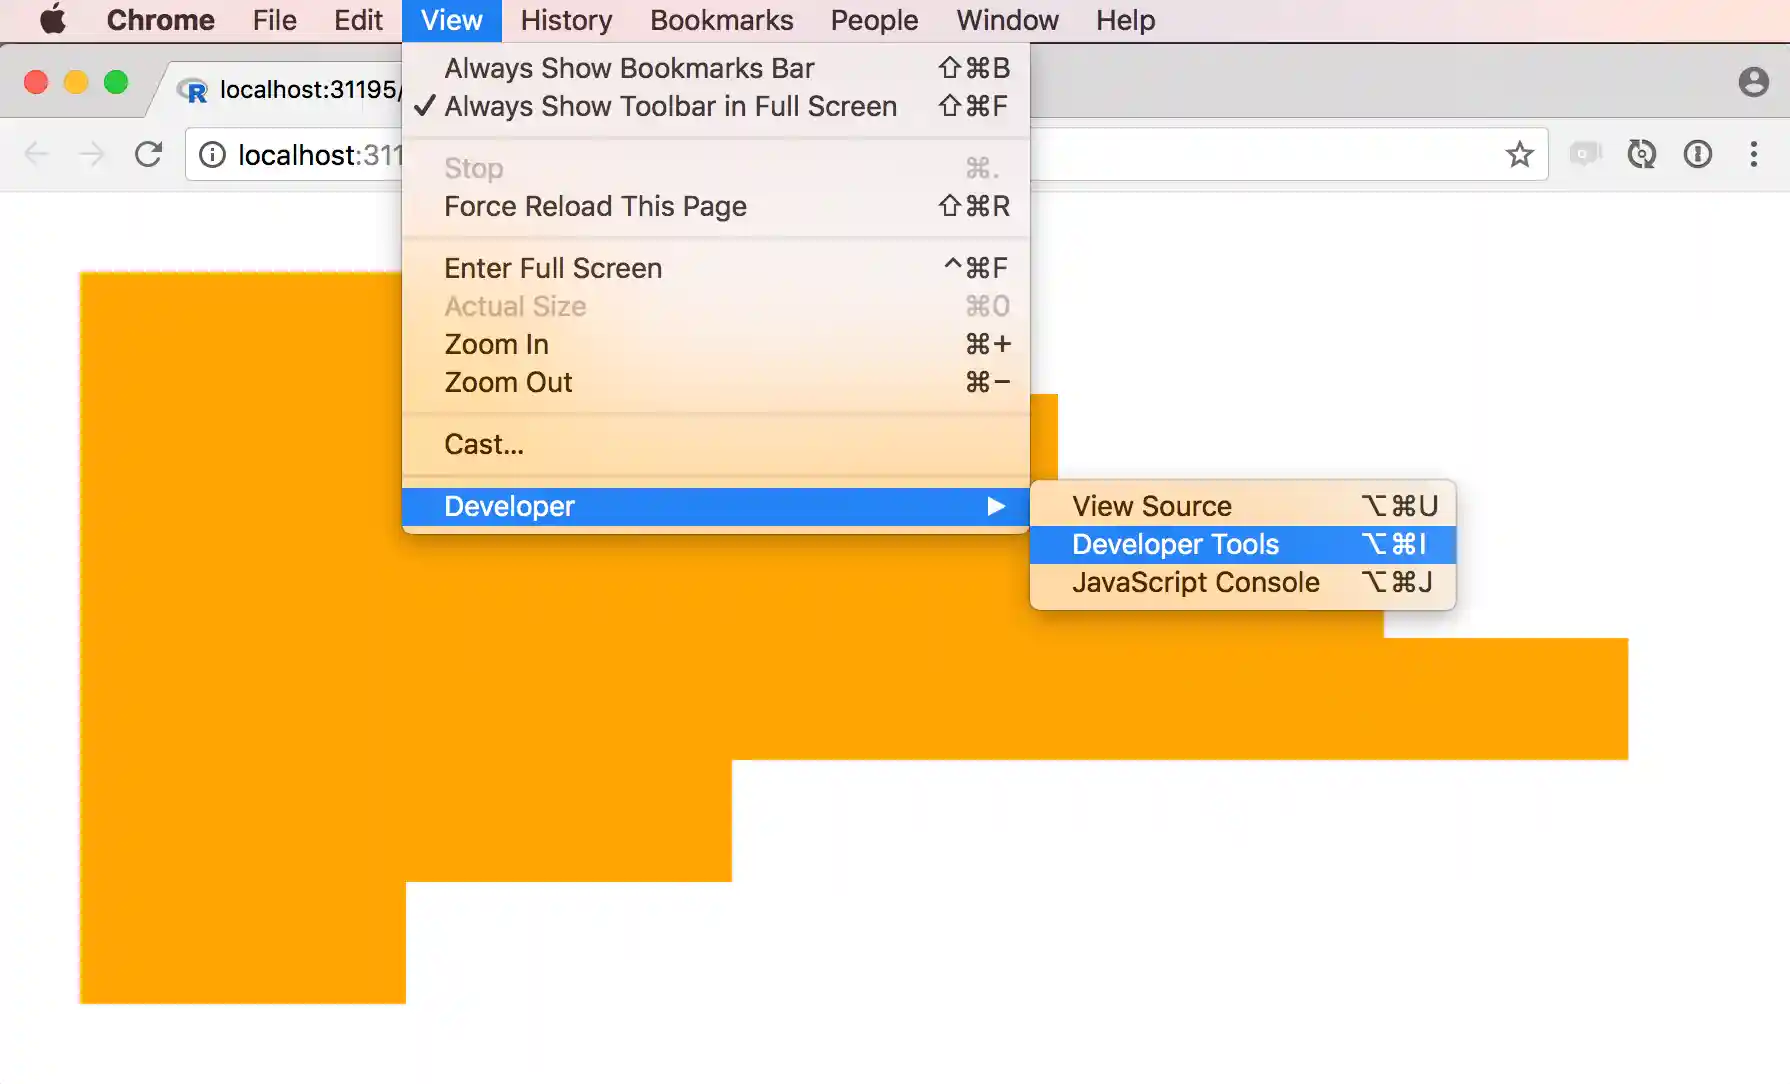
Task: Select the localhost:31195 browser tab
Action: 290,90
